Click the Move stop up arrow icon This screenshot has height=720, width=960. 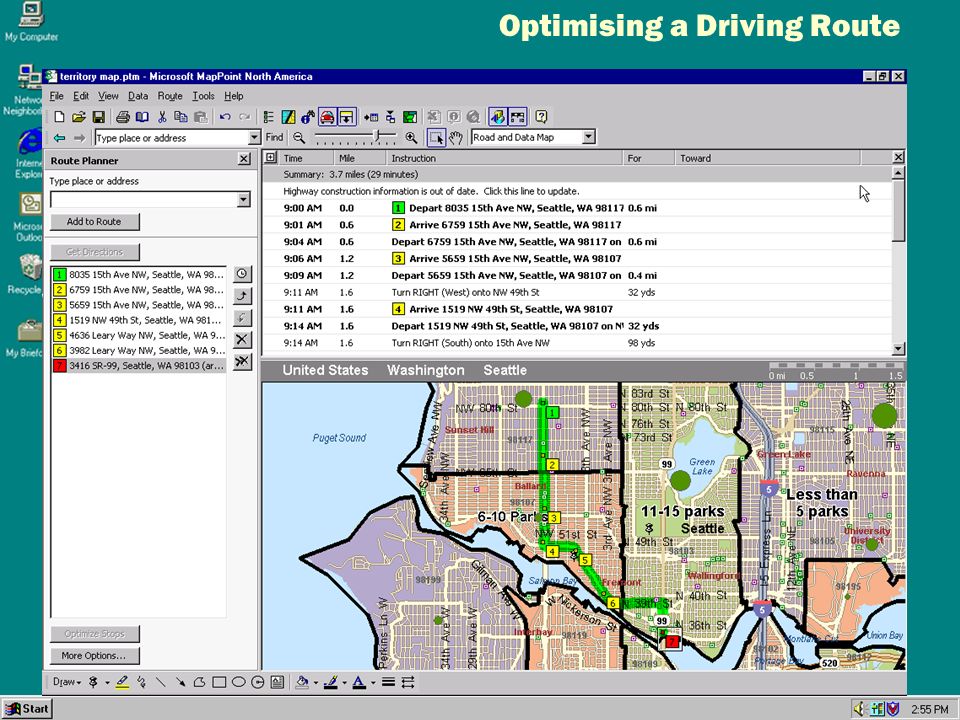point(242,296)
